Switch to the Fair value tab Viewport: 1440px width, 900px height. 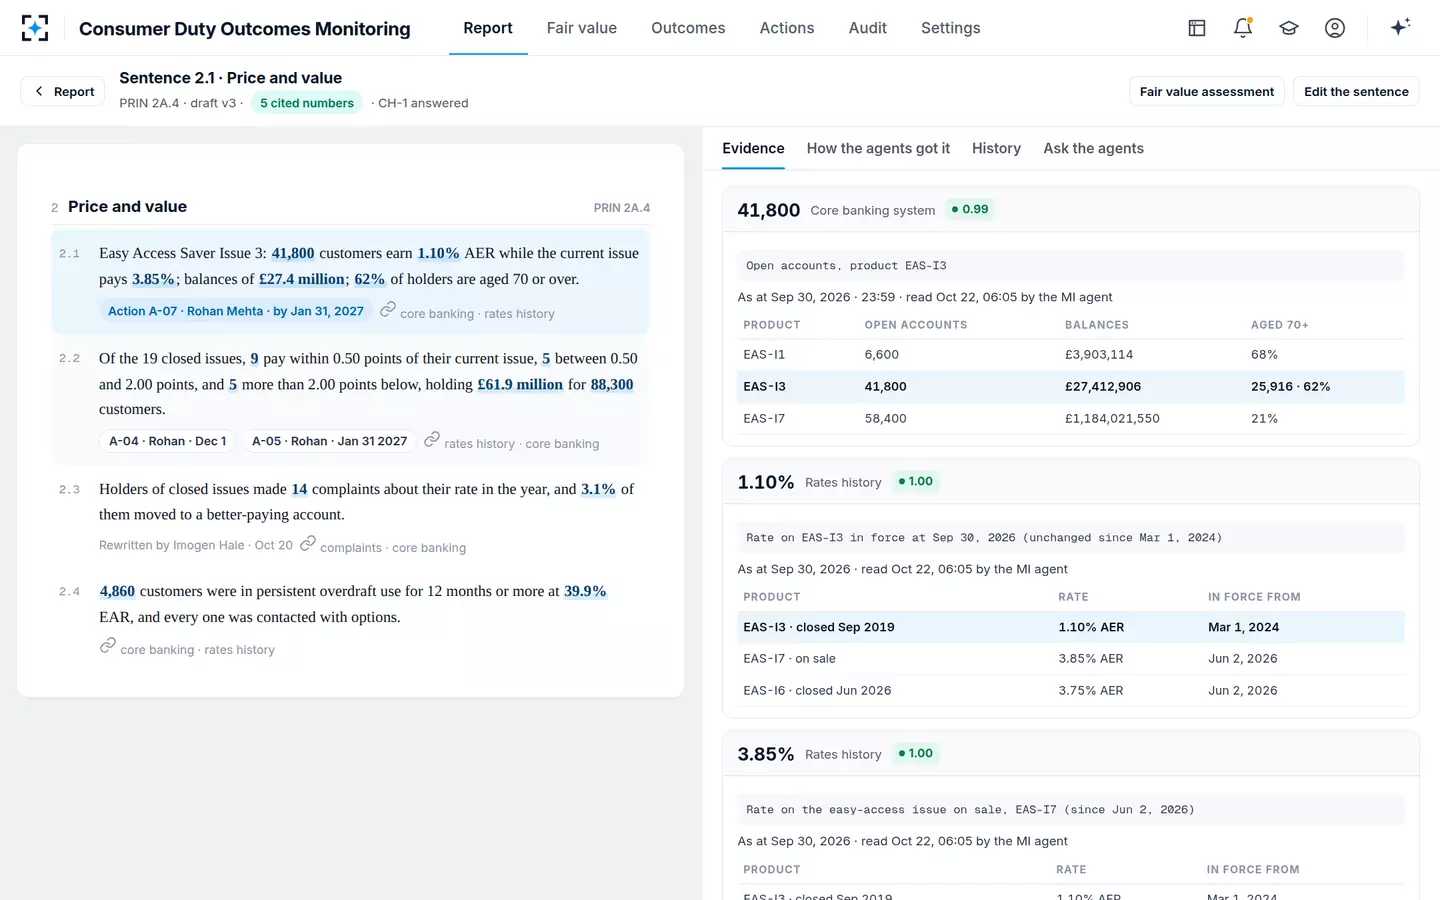[x=582, y=28]
